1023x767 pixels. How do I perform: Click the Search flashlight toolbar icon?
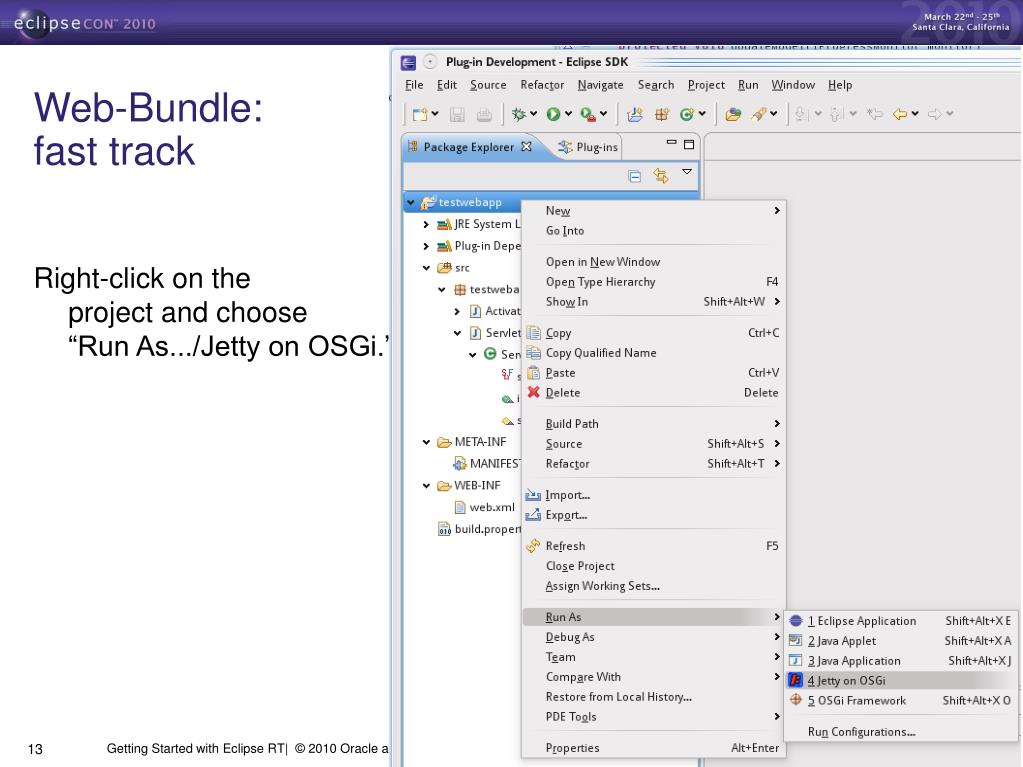(x=759, y=114)
